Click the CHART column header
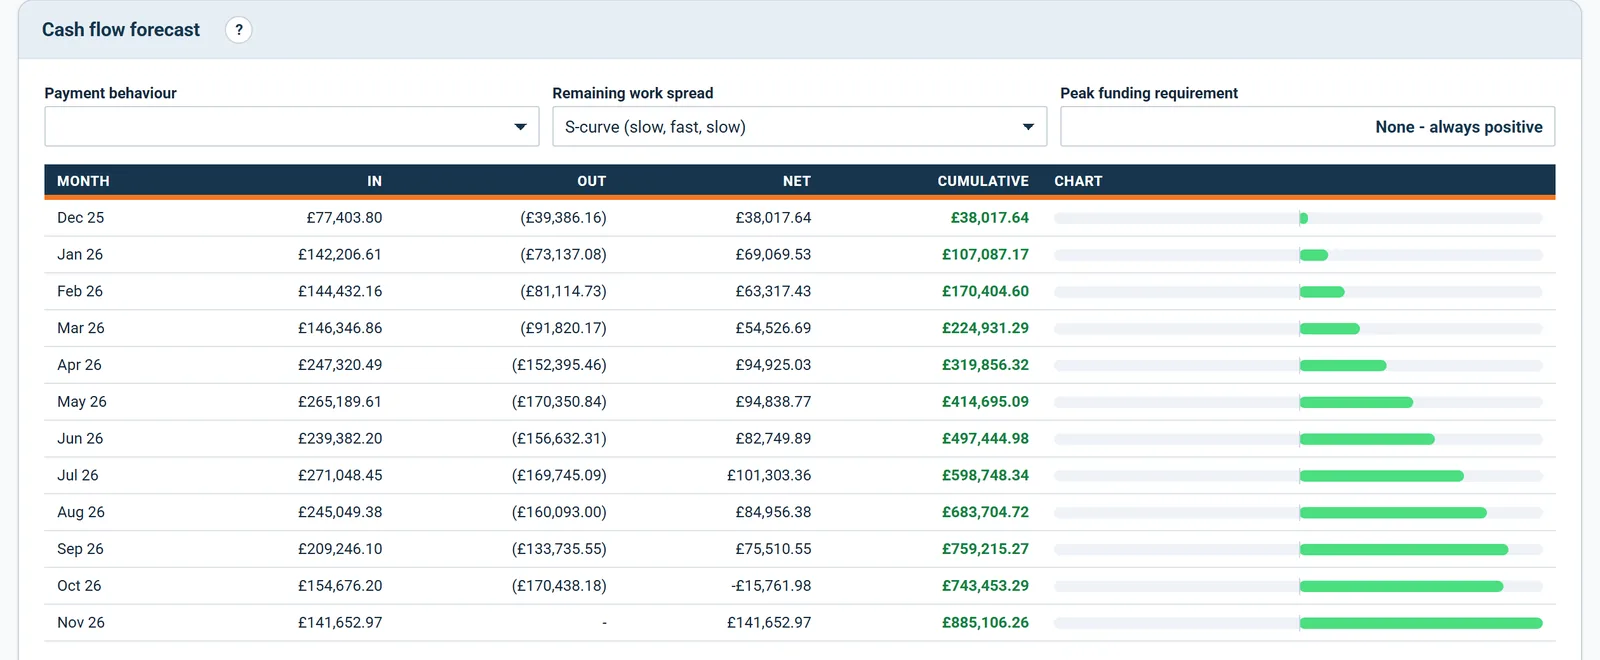Viewport: 1600px width, 660px height. tap(1078, 181)
